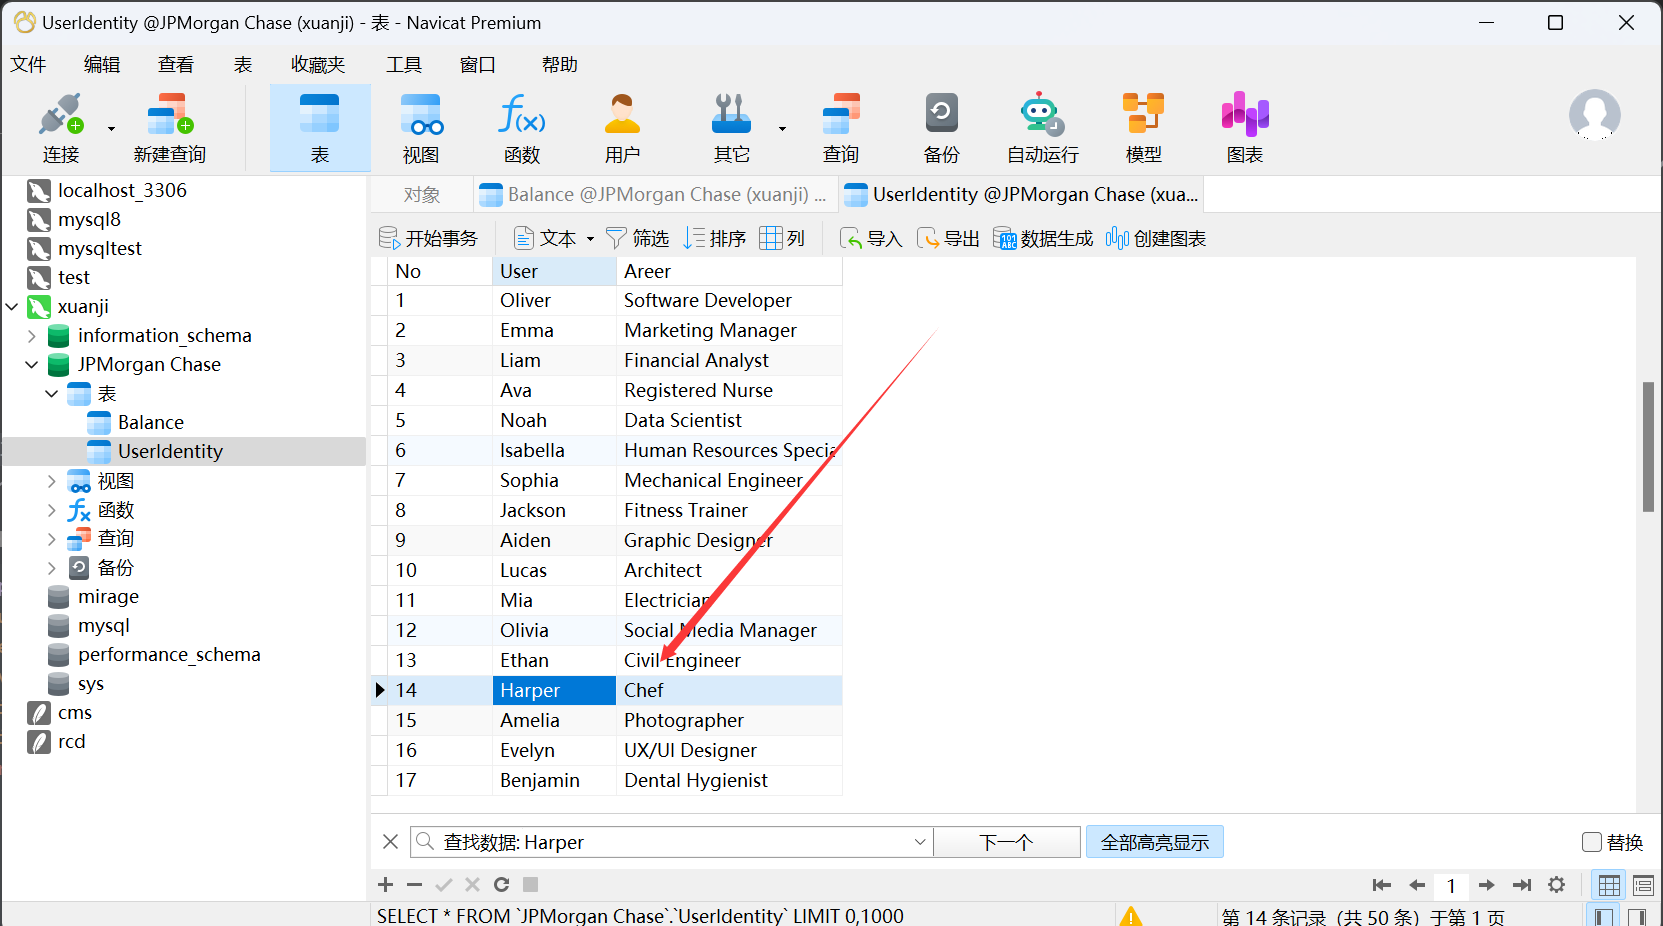Click the Areer column header
This screenshot has height=926, width=1663.
(x=729, y=271)
